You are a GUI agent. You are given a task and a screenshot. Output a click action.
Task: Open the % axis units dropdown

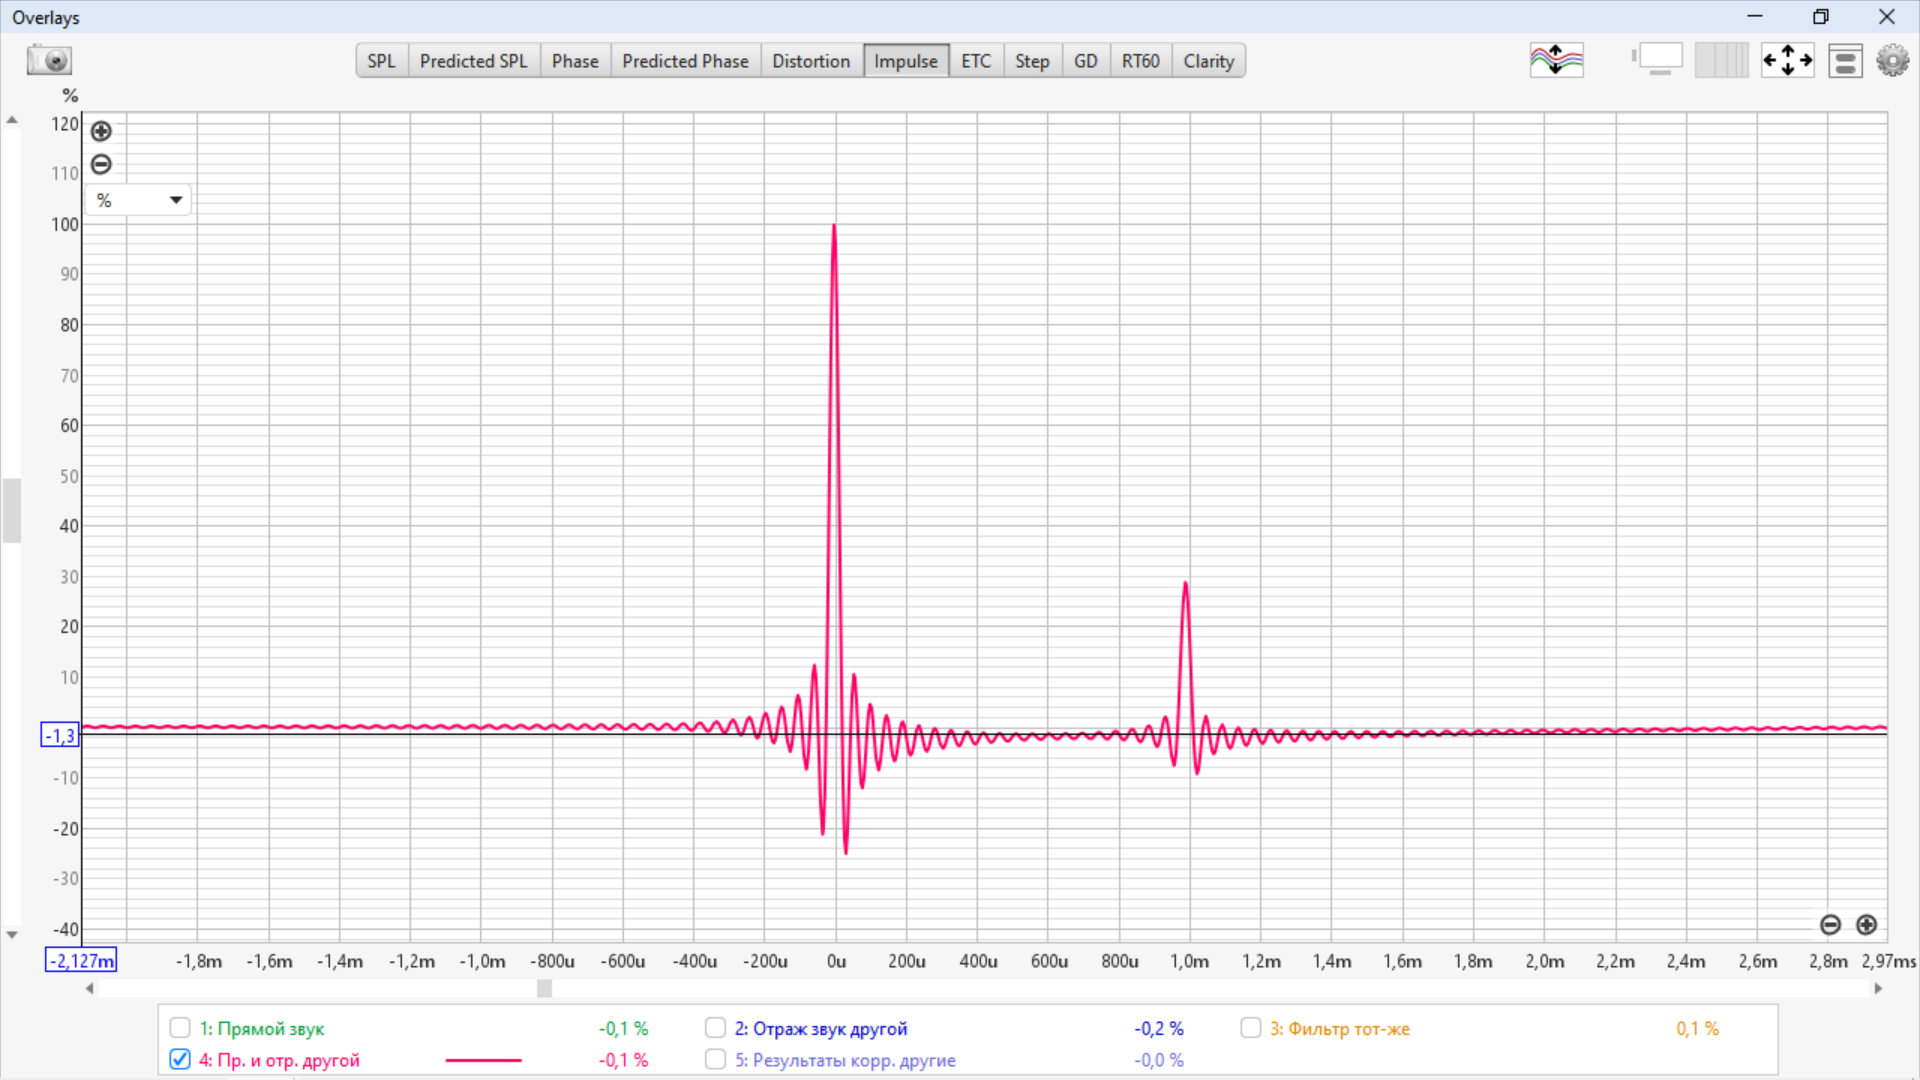[x=138, y=200]
